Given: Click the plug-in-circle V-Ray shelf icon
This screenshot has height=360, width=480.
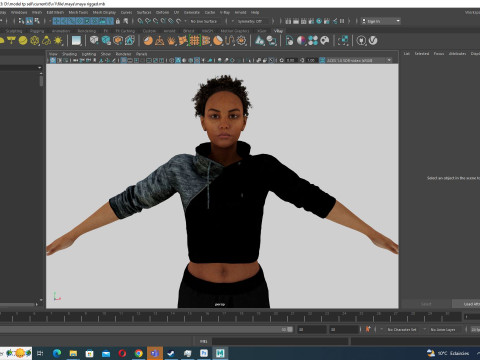Looking at the screenshot, I should point(361,41).
